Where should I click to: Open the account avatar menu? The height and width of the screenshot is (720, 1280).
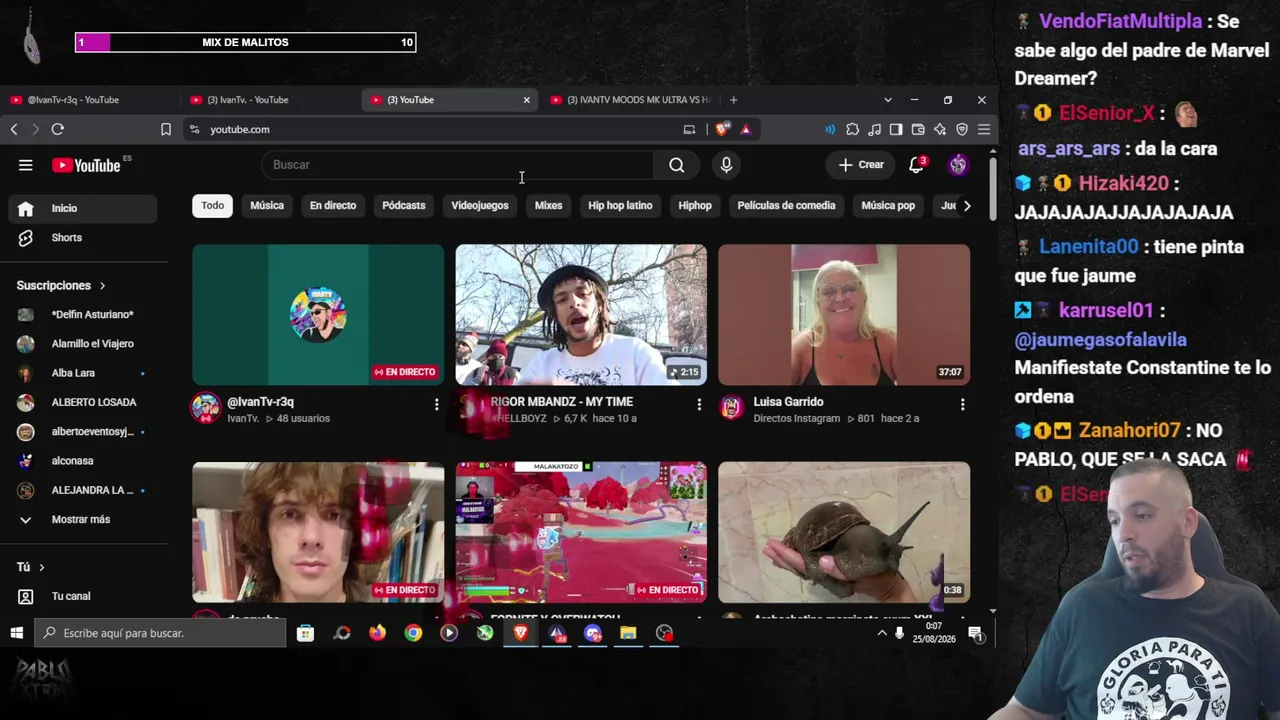pyautogui.click(x=958, y=165)
